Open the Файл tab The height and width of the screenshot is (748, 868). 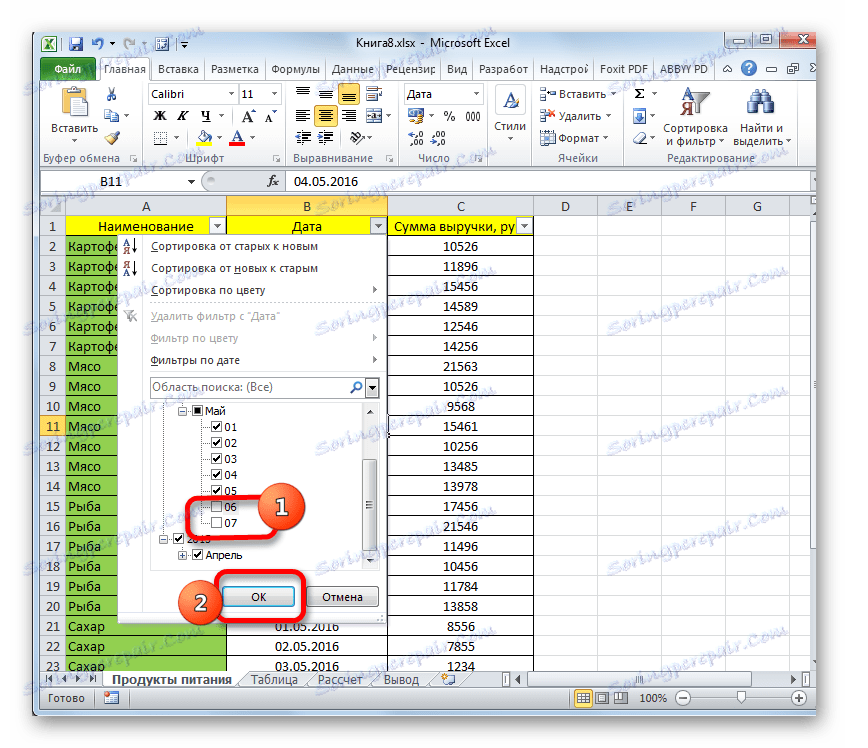tap(68, 69)
